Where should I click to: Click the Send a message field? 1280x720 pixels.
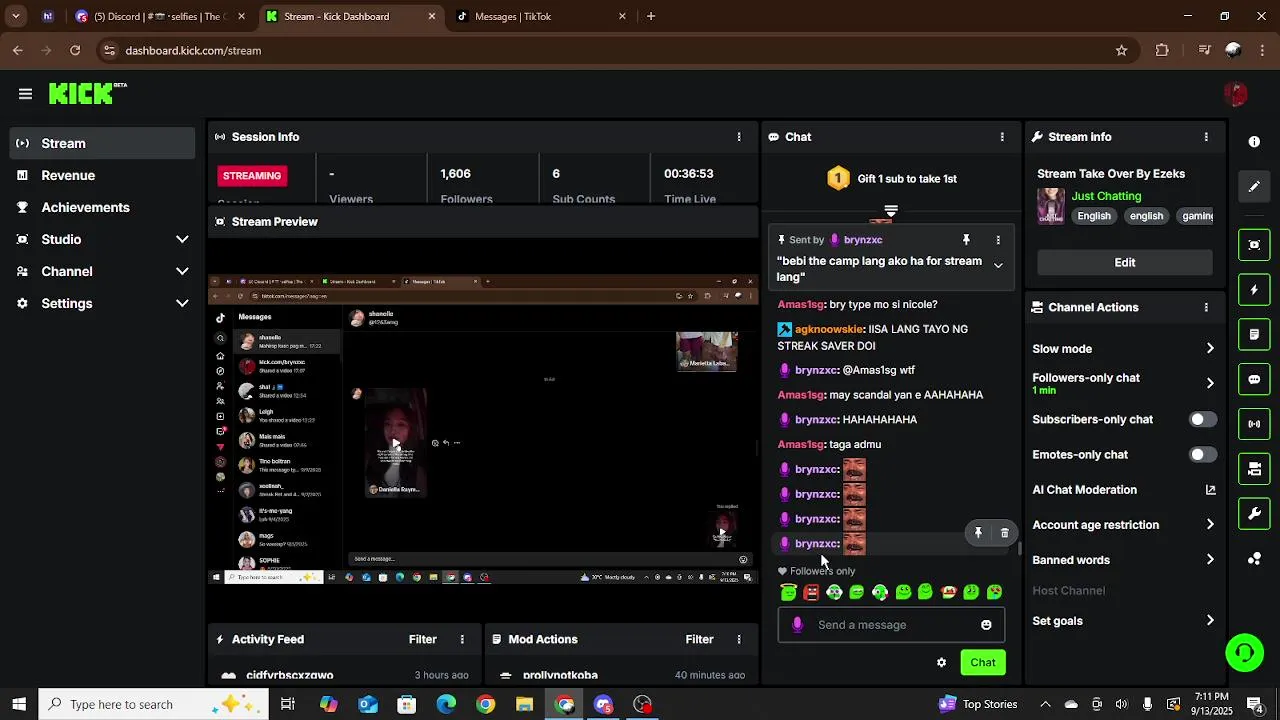coord(892,625)
